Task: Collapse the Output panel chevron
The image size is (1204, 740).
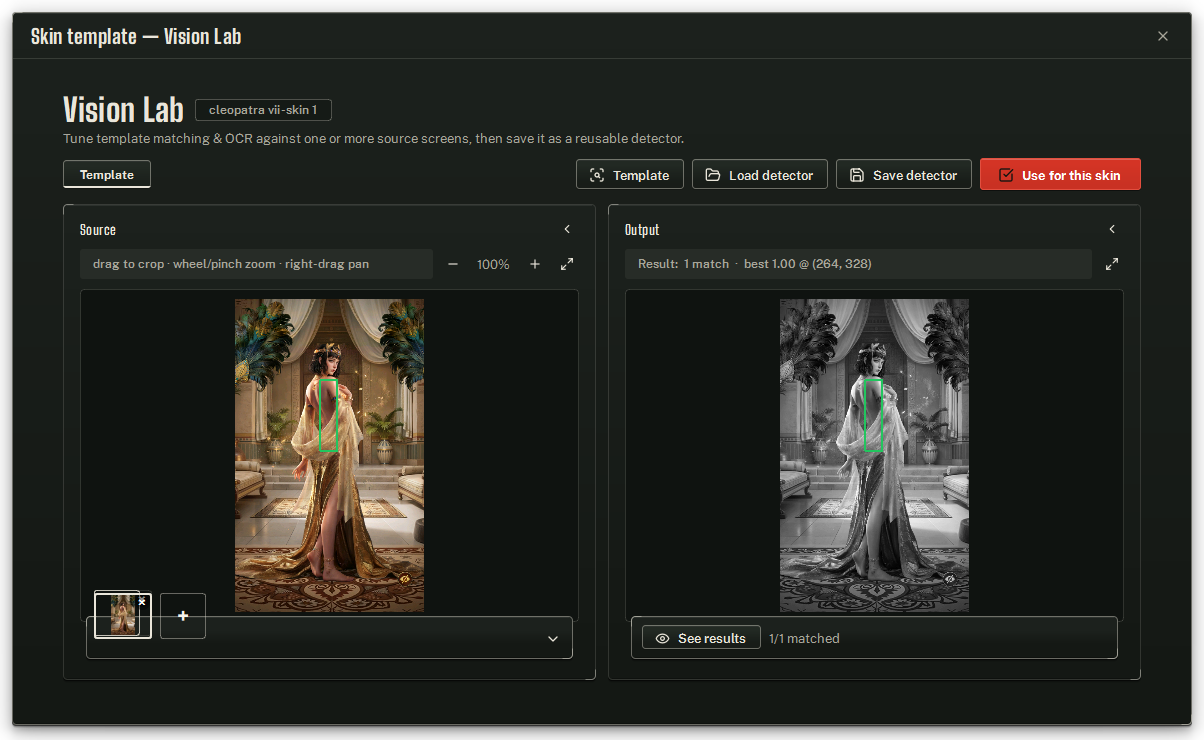Action: [1112, 229]
